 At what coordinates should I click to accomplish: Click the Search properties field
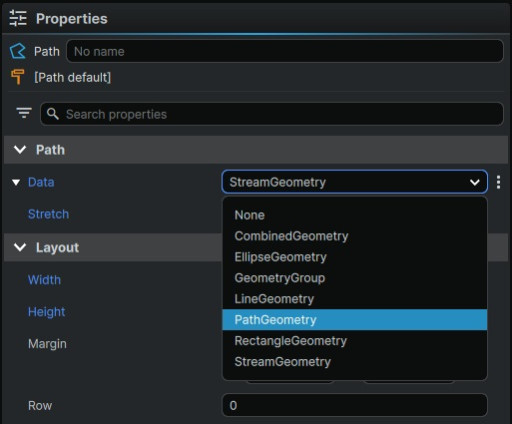(x=272, y=114)
